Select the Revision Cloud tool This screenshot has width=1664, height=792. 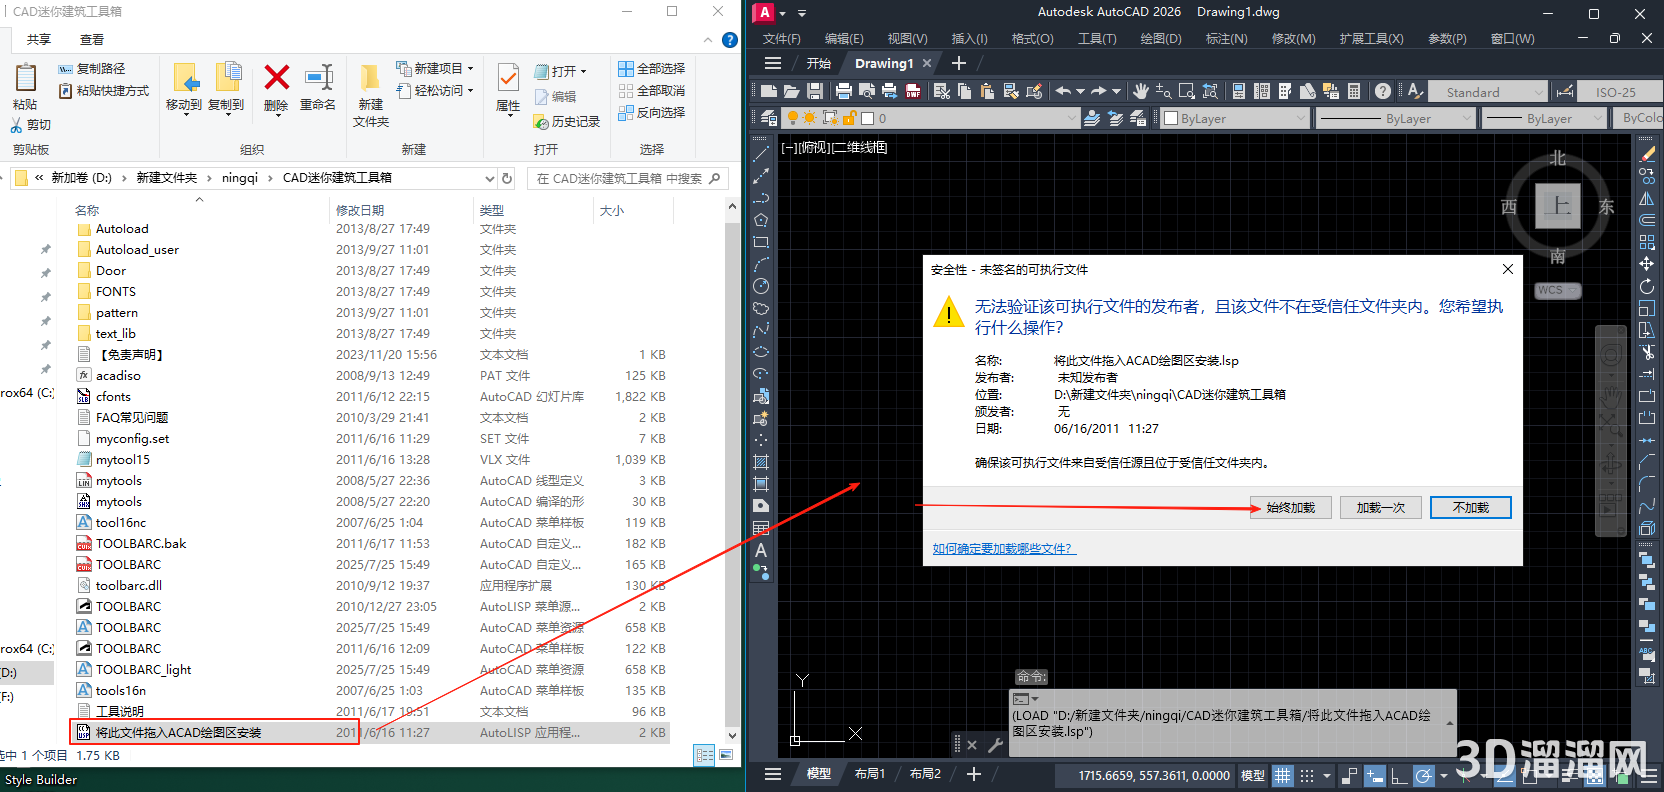[761, 308]
